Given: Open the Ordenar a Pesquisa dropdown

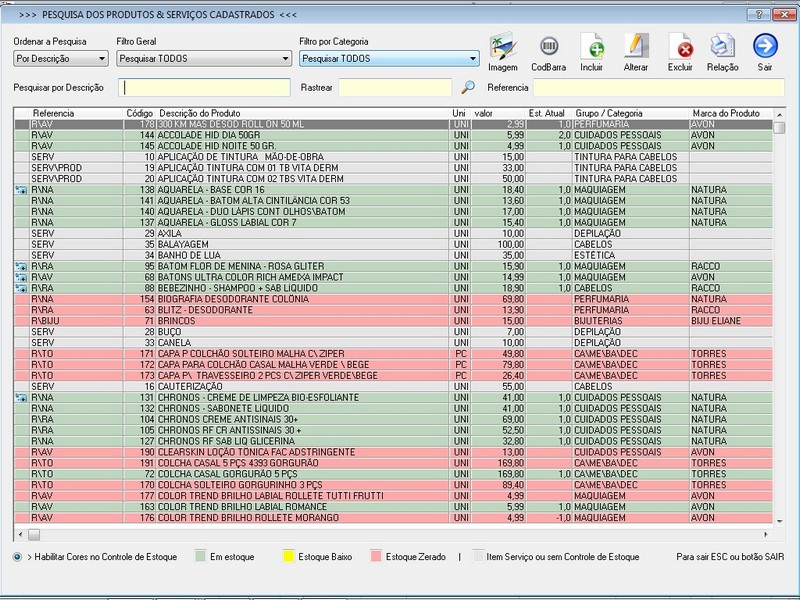Looking at the screenshot, I should 61,59.
